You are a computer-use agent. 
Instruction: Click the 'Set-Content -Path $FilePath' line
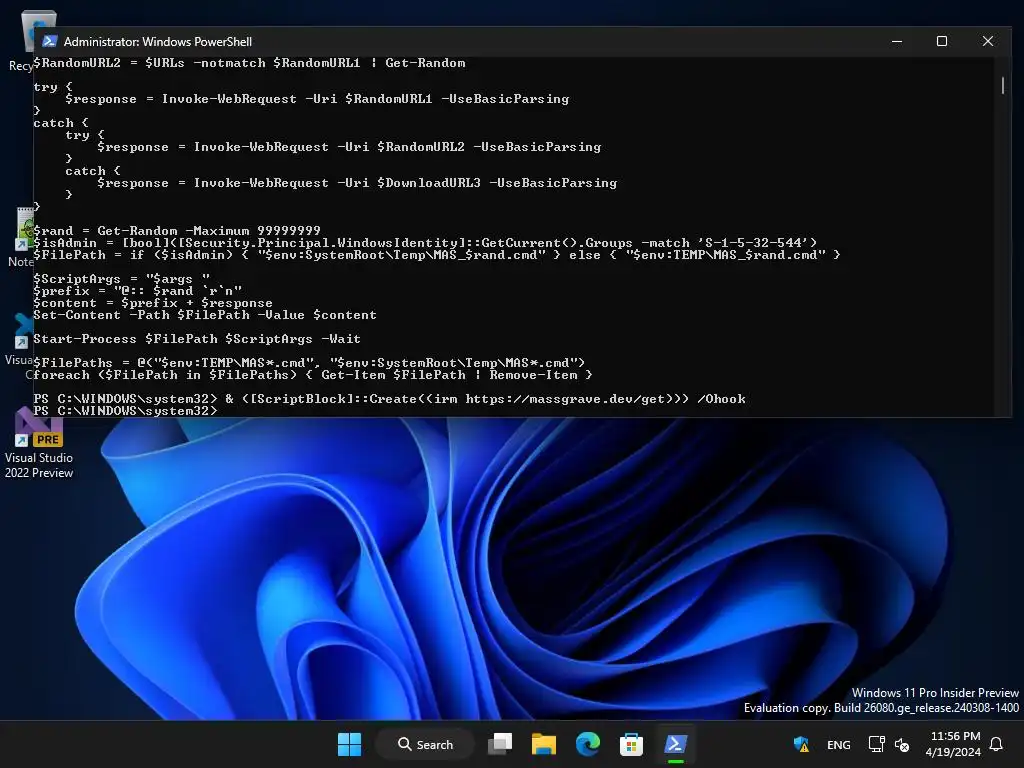point(204,315)
